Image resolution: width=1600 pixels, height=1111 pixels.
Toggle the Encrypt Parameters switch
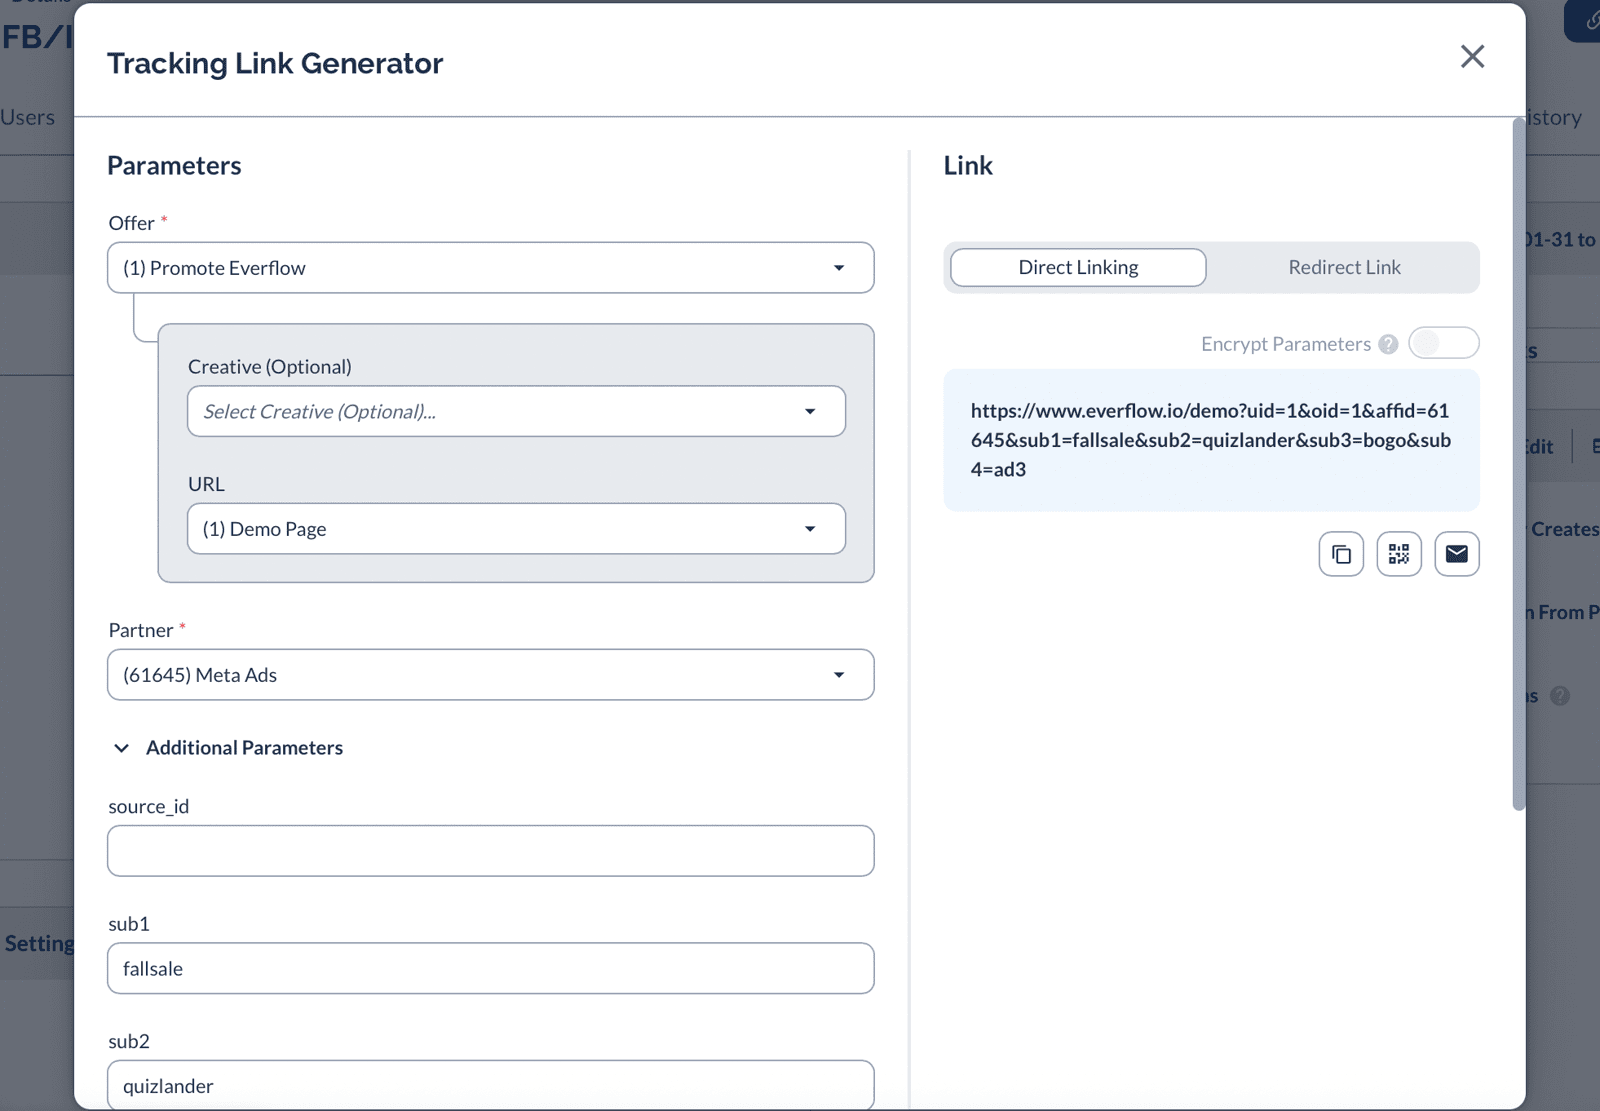coord(1444,343)
